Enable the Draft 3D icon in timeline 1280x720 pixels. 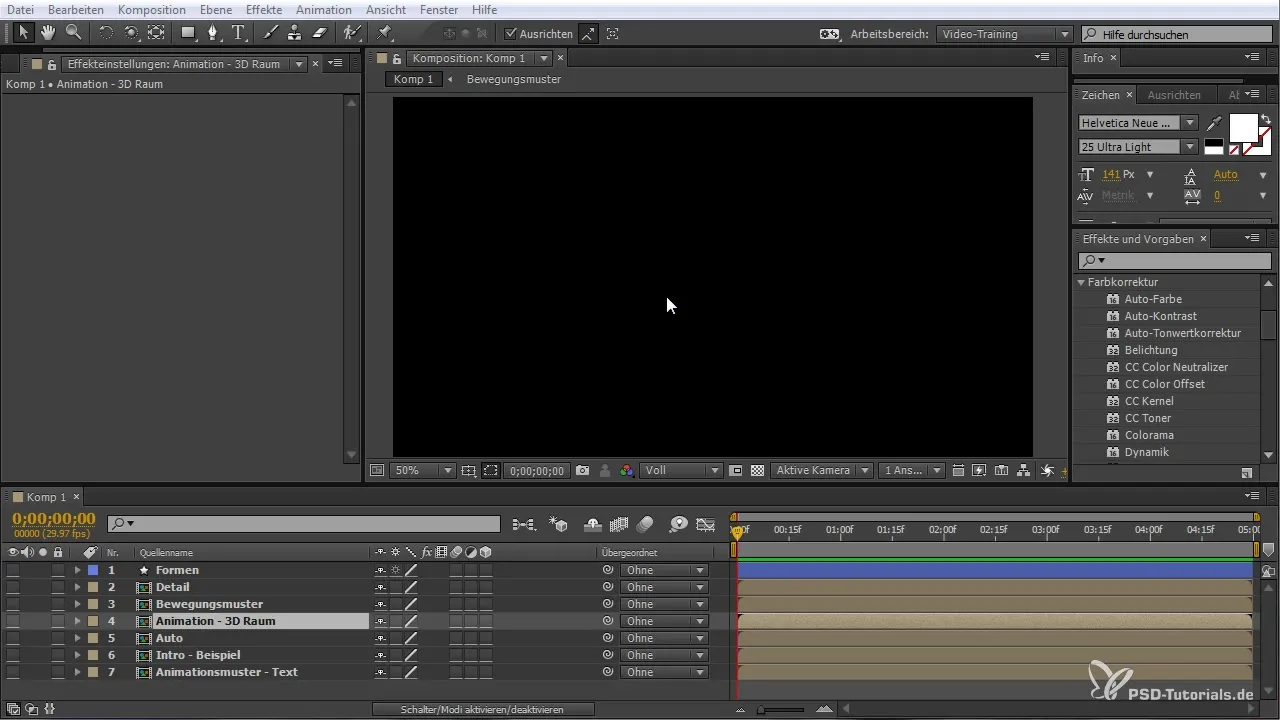[x=559, y=523]
